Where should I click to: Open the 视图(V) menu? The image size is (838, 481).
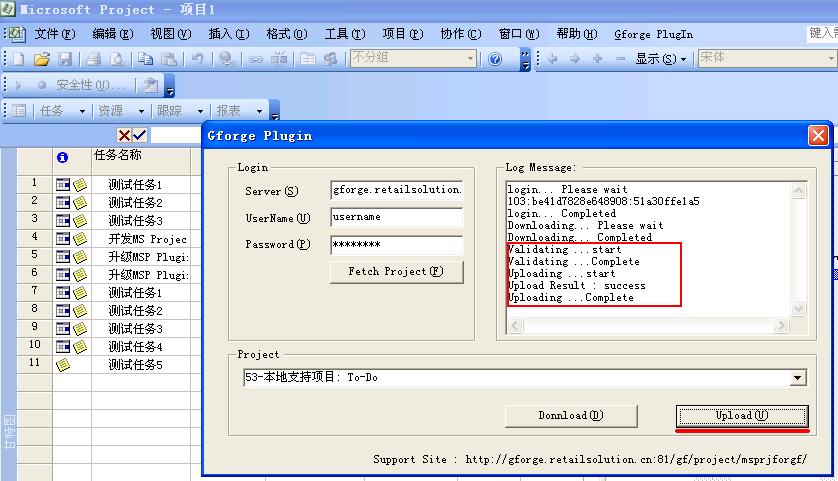point(170,34)
